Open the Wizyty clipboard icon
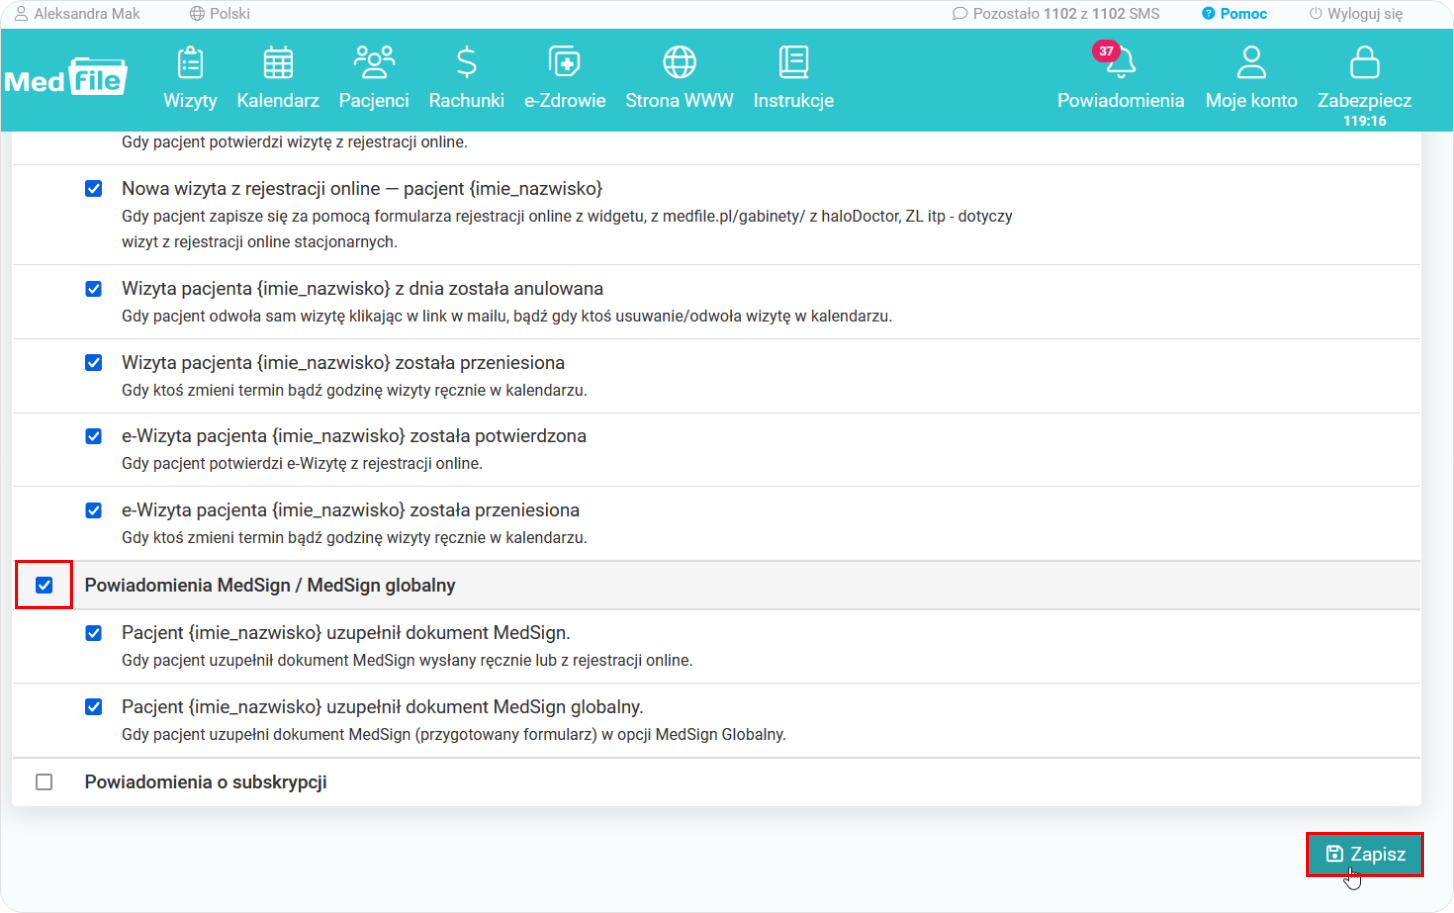Viewport: 1454px width, 913px height. tap(190, 62)
